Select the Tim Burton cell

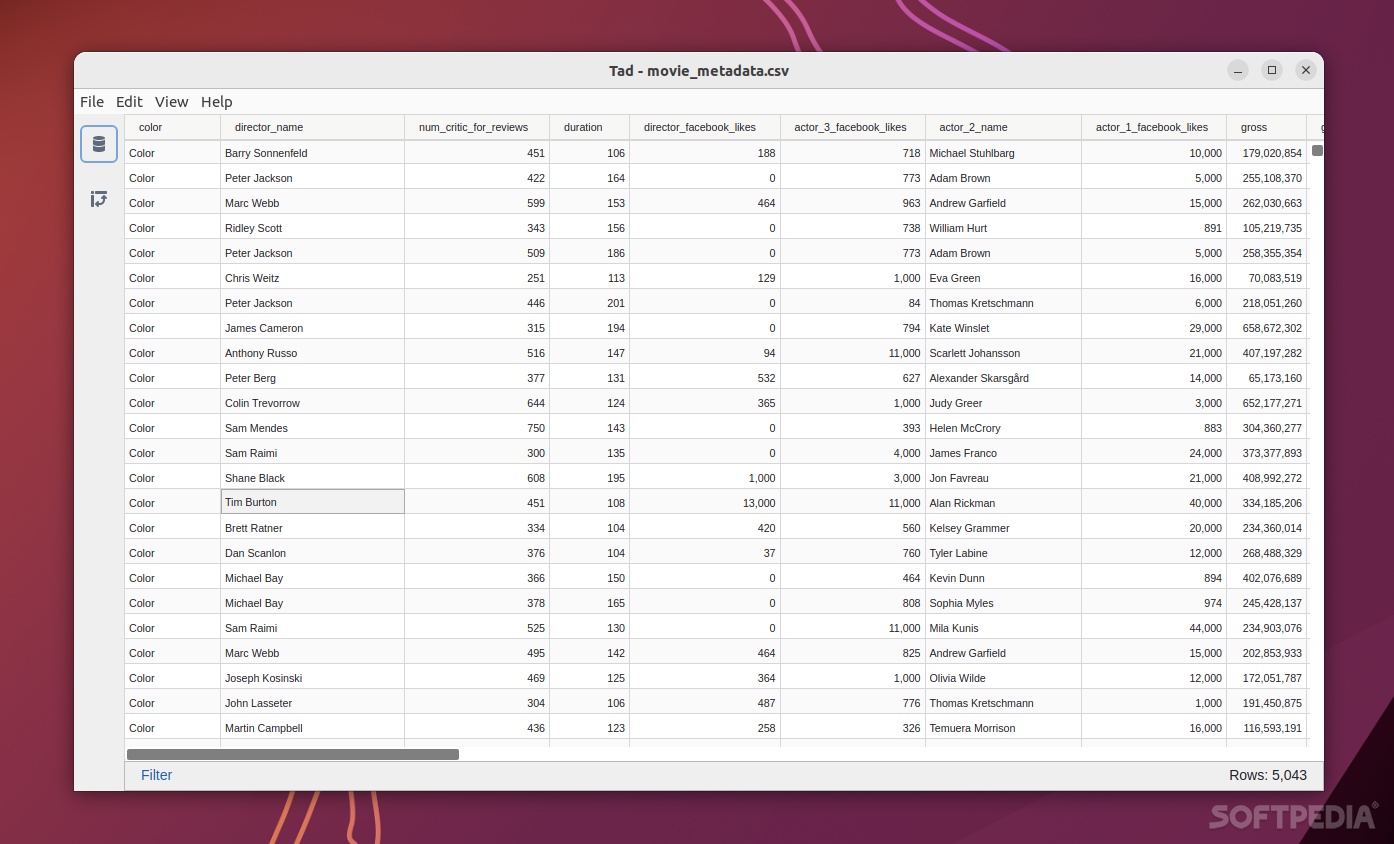click(x=312, y=502)
